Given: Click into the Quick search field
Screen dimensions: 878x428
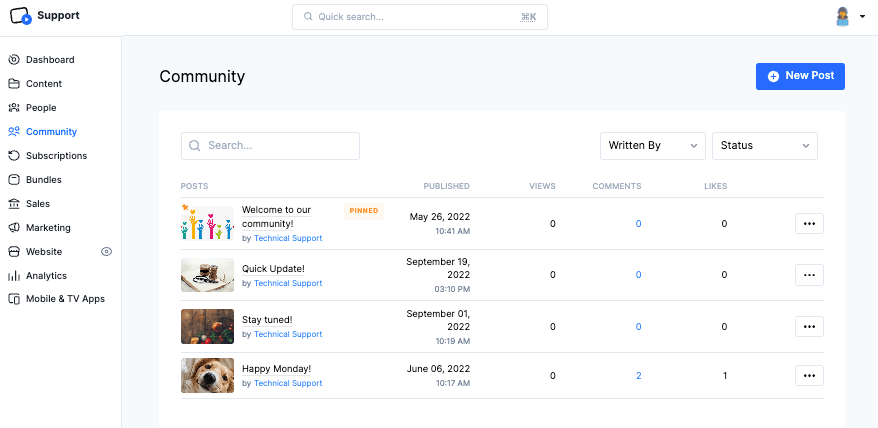Looking at the screenshot, I should tap(419, 17).
